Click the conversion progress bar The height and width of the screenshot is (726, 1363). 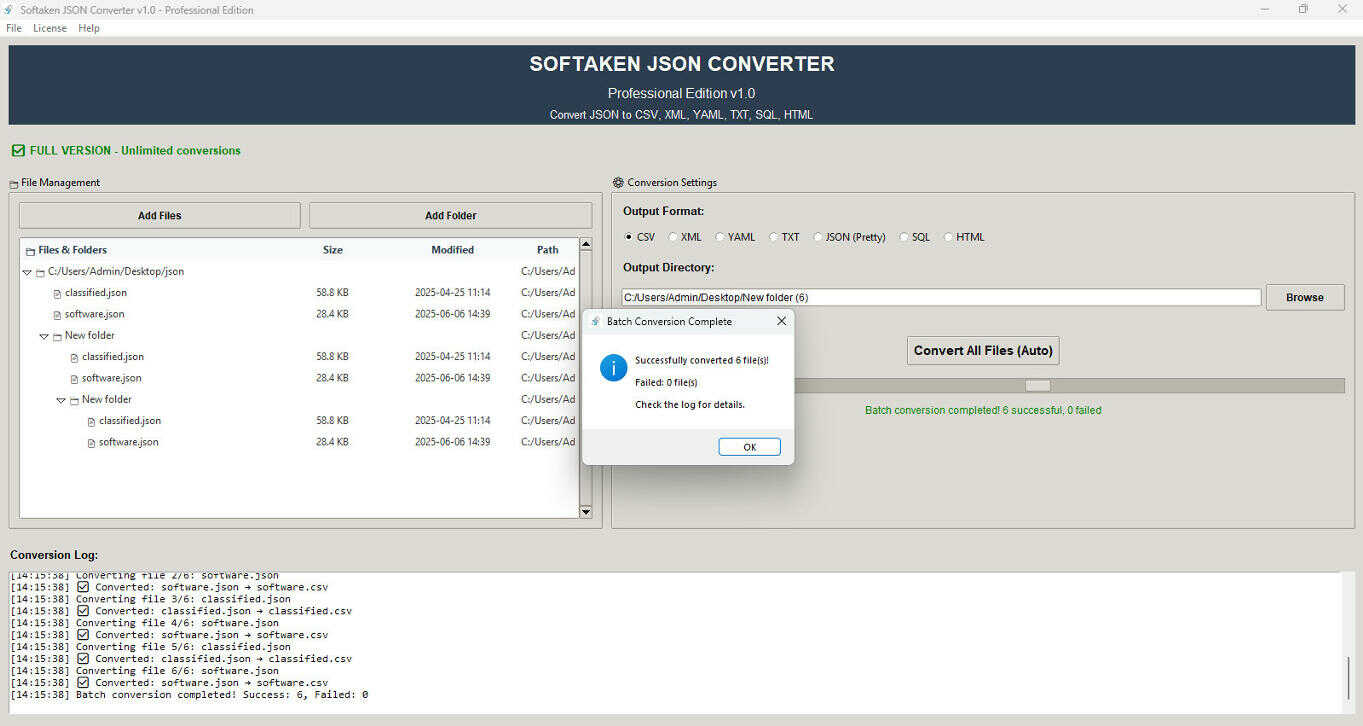coord(1037,385)
